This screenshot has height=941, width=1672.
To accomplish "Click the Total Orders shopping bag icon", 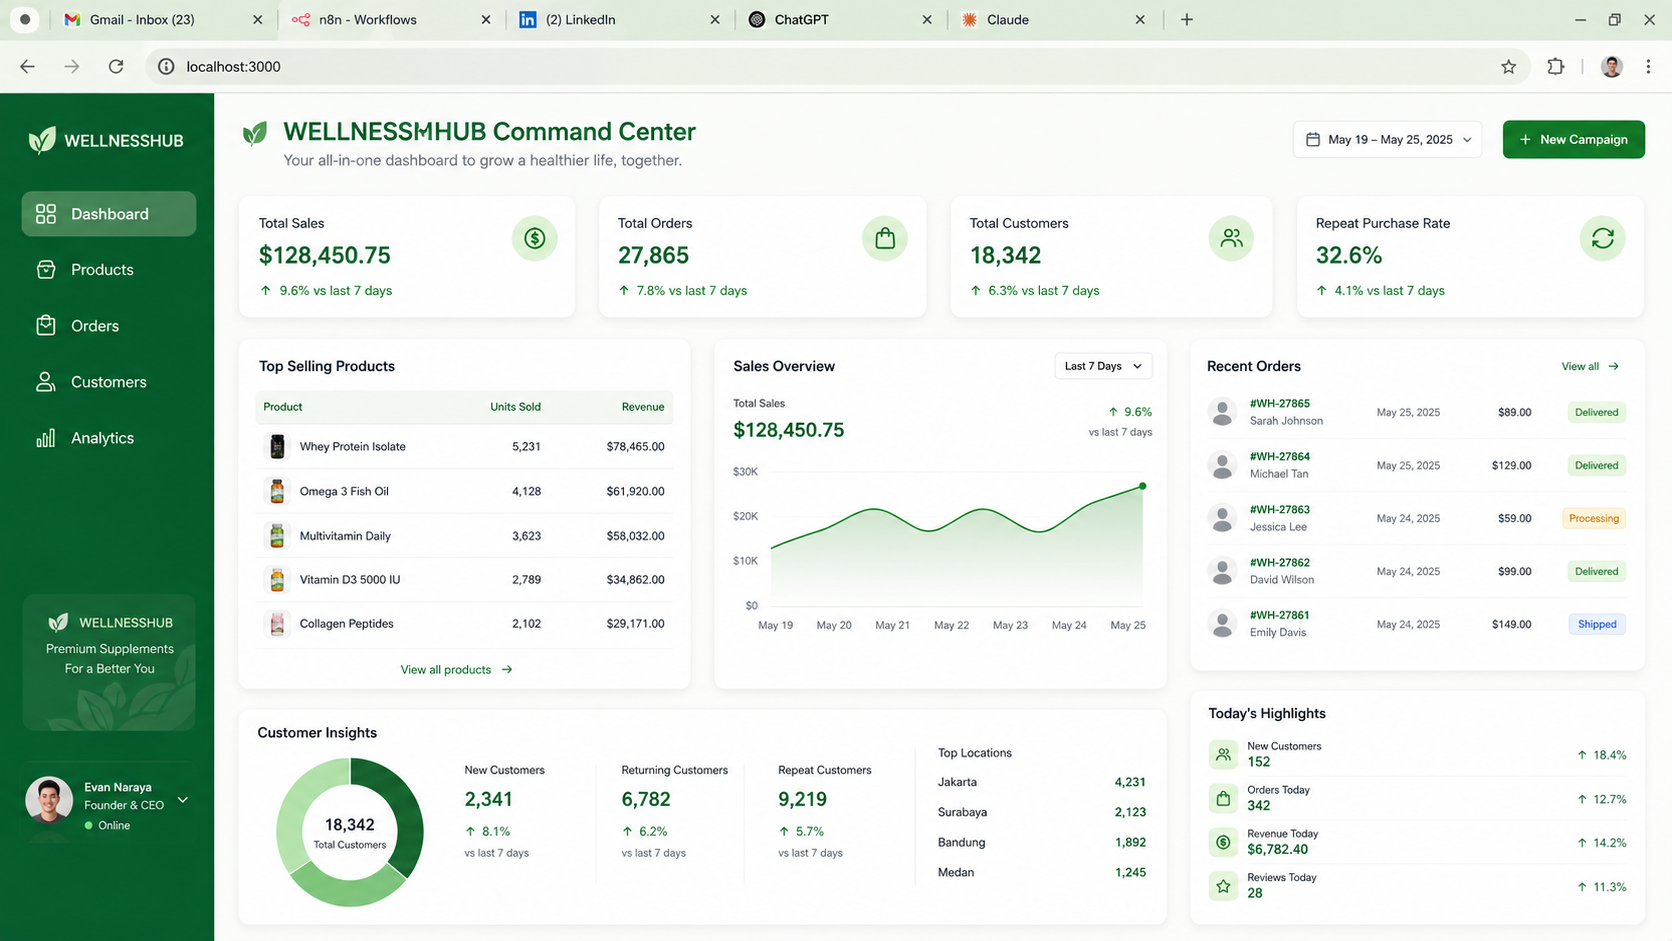I will (885, 239).
